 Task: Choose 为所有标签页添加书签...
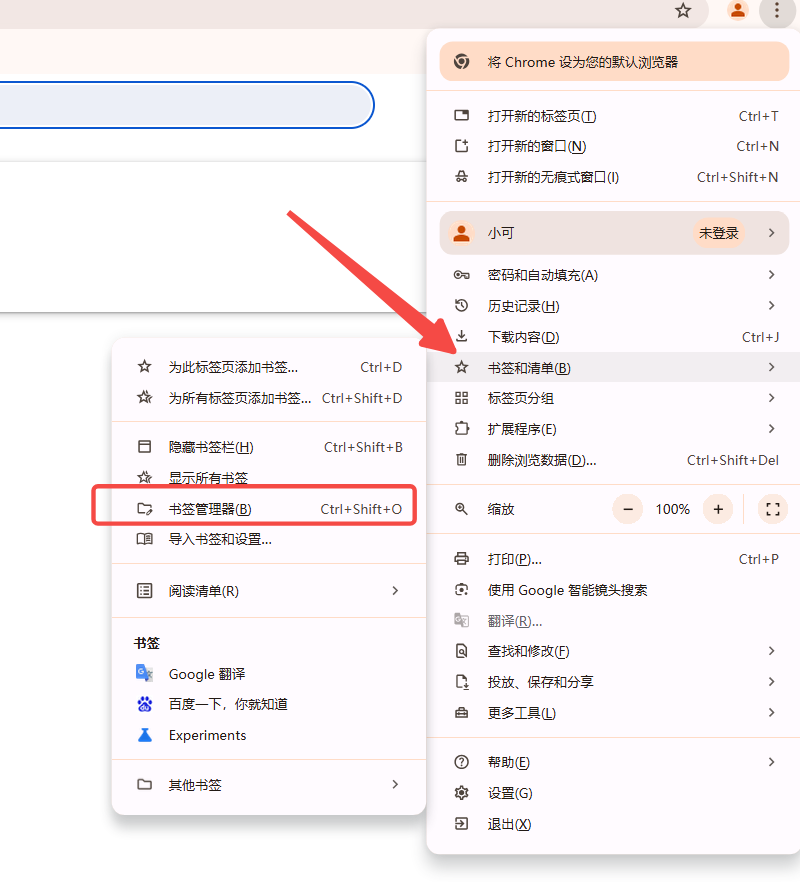tap(269, 398)
